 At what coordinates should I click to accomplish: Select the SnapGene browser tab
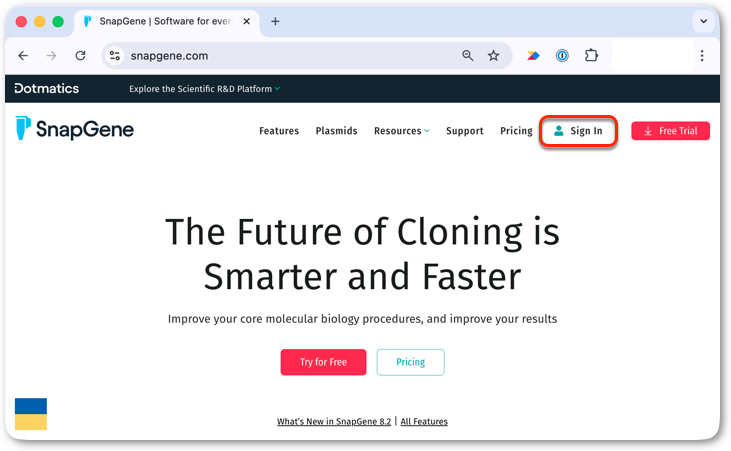pos(166,21)
